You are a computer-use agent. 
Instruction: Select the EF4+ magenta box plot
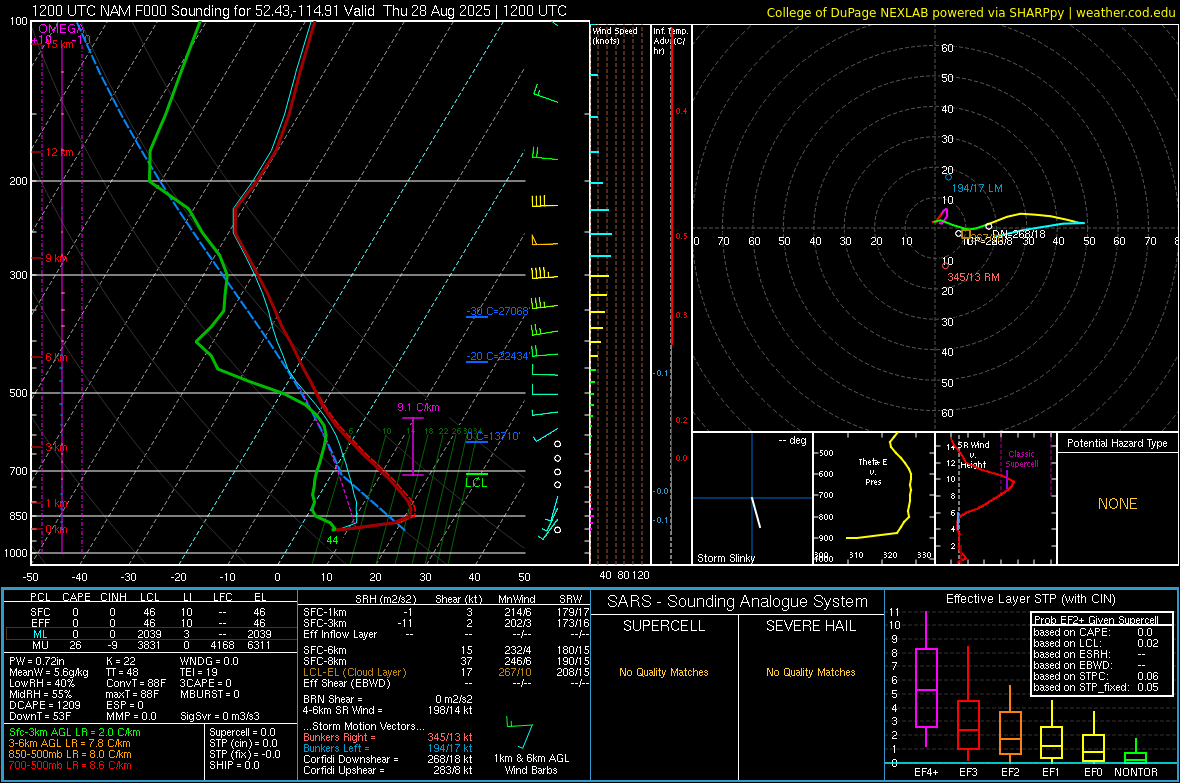click(x=926, y=679)
